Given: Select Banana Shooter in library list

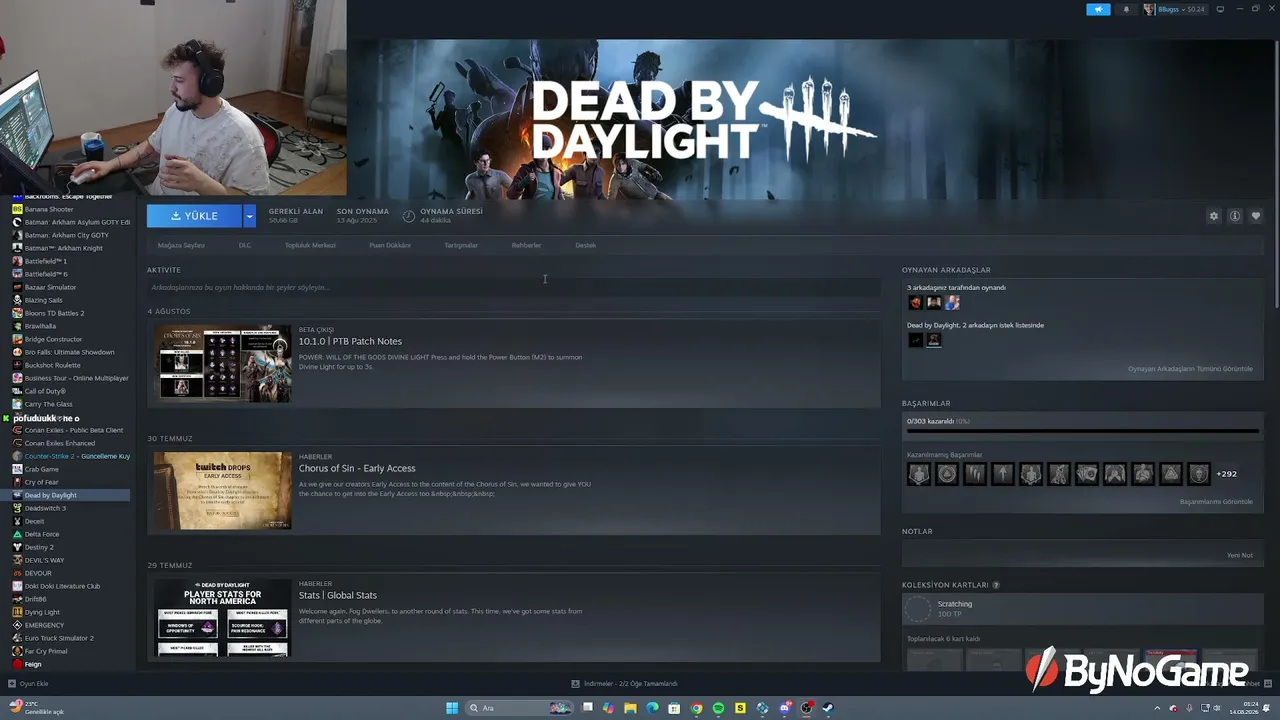Looking at the screenshot, I should pos(49,209).
